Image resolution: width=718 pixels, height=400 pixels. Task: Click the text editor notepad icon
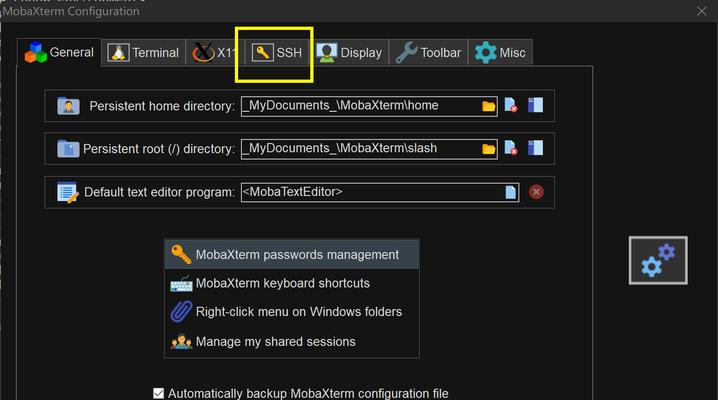tap(68, 192)
